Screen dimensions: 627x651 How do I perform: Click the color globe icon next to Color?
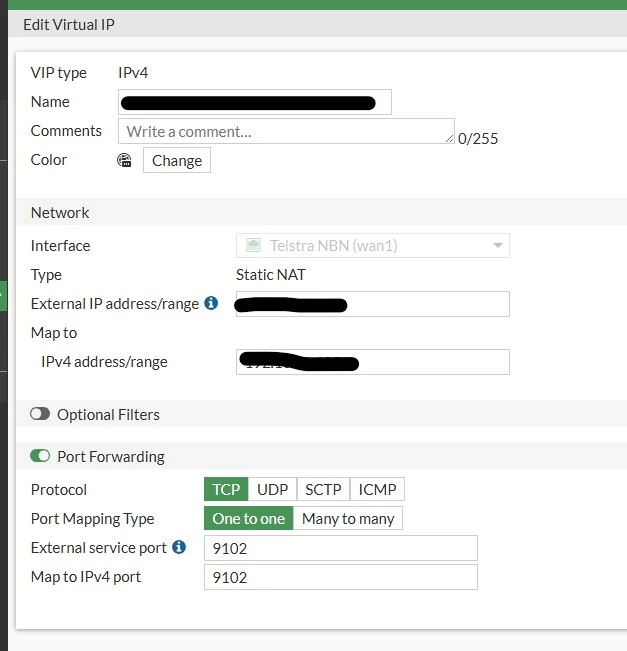[x=124, y=160]
